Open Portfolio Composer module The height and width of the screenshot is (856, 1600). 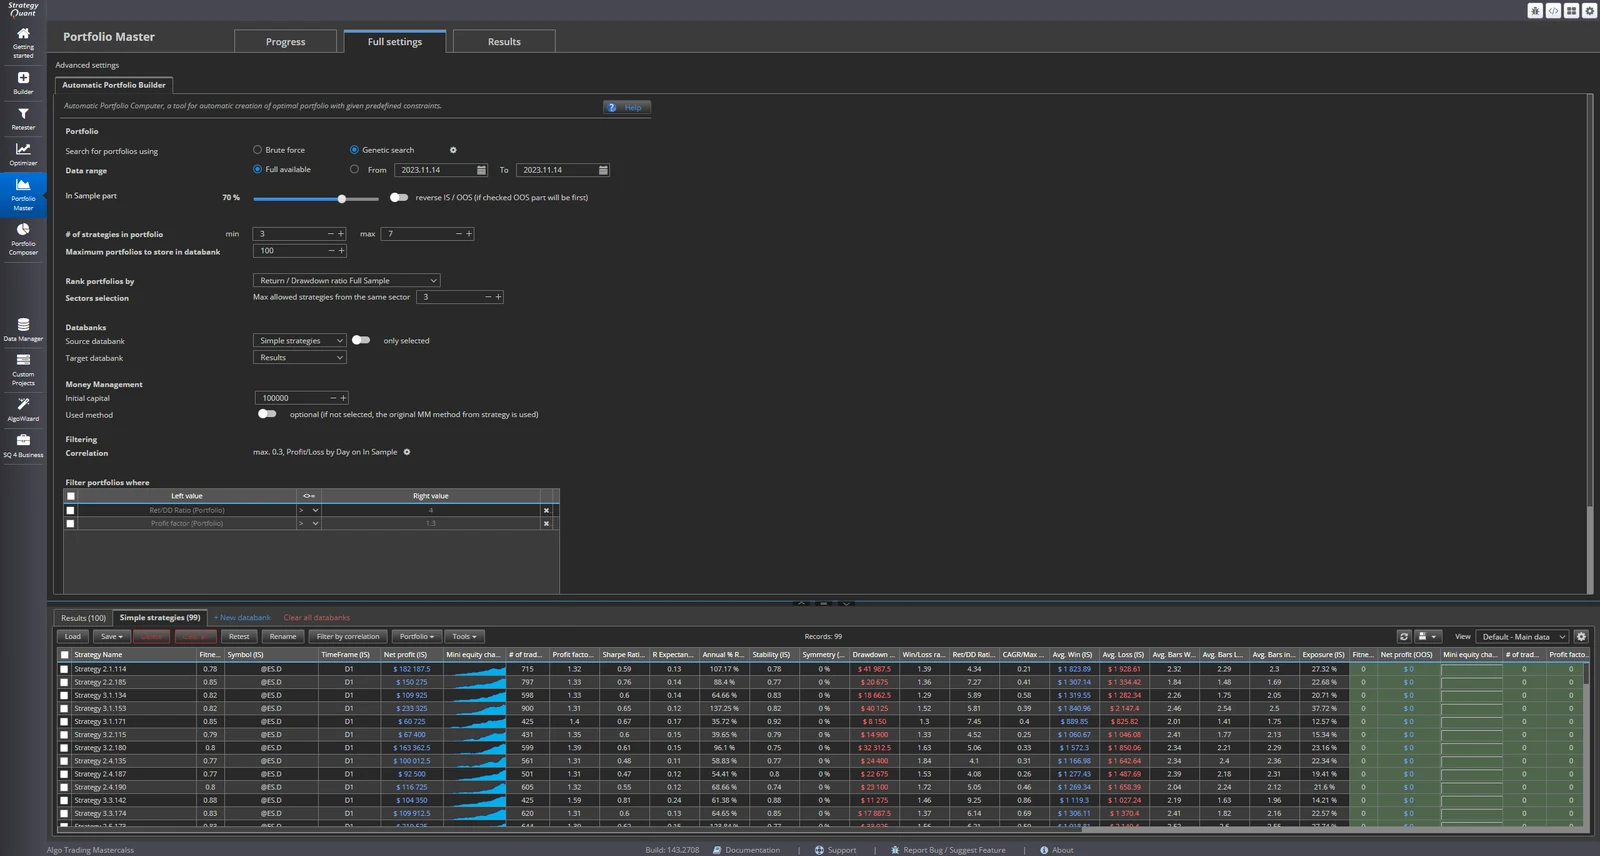[x=23, y=239]
